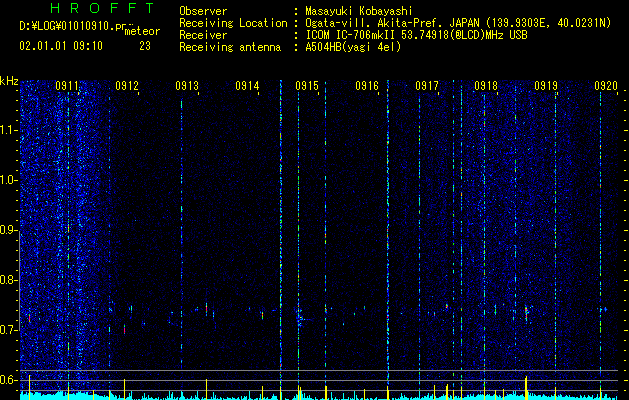Click time marker 0914

247,85
